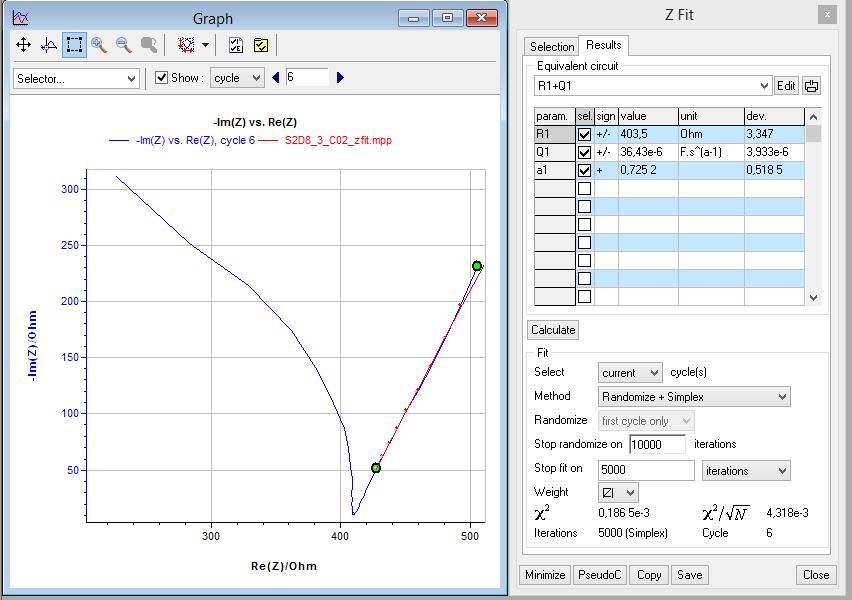This screenshot has height=600, width=852.
Task: Click the 'value' column header
Action: pyautogui.click(x=648, y=116)
